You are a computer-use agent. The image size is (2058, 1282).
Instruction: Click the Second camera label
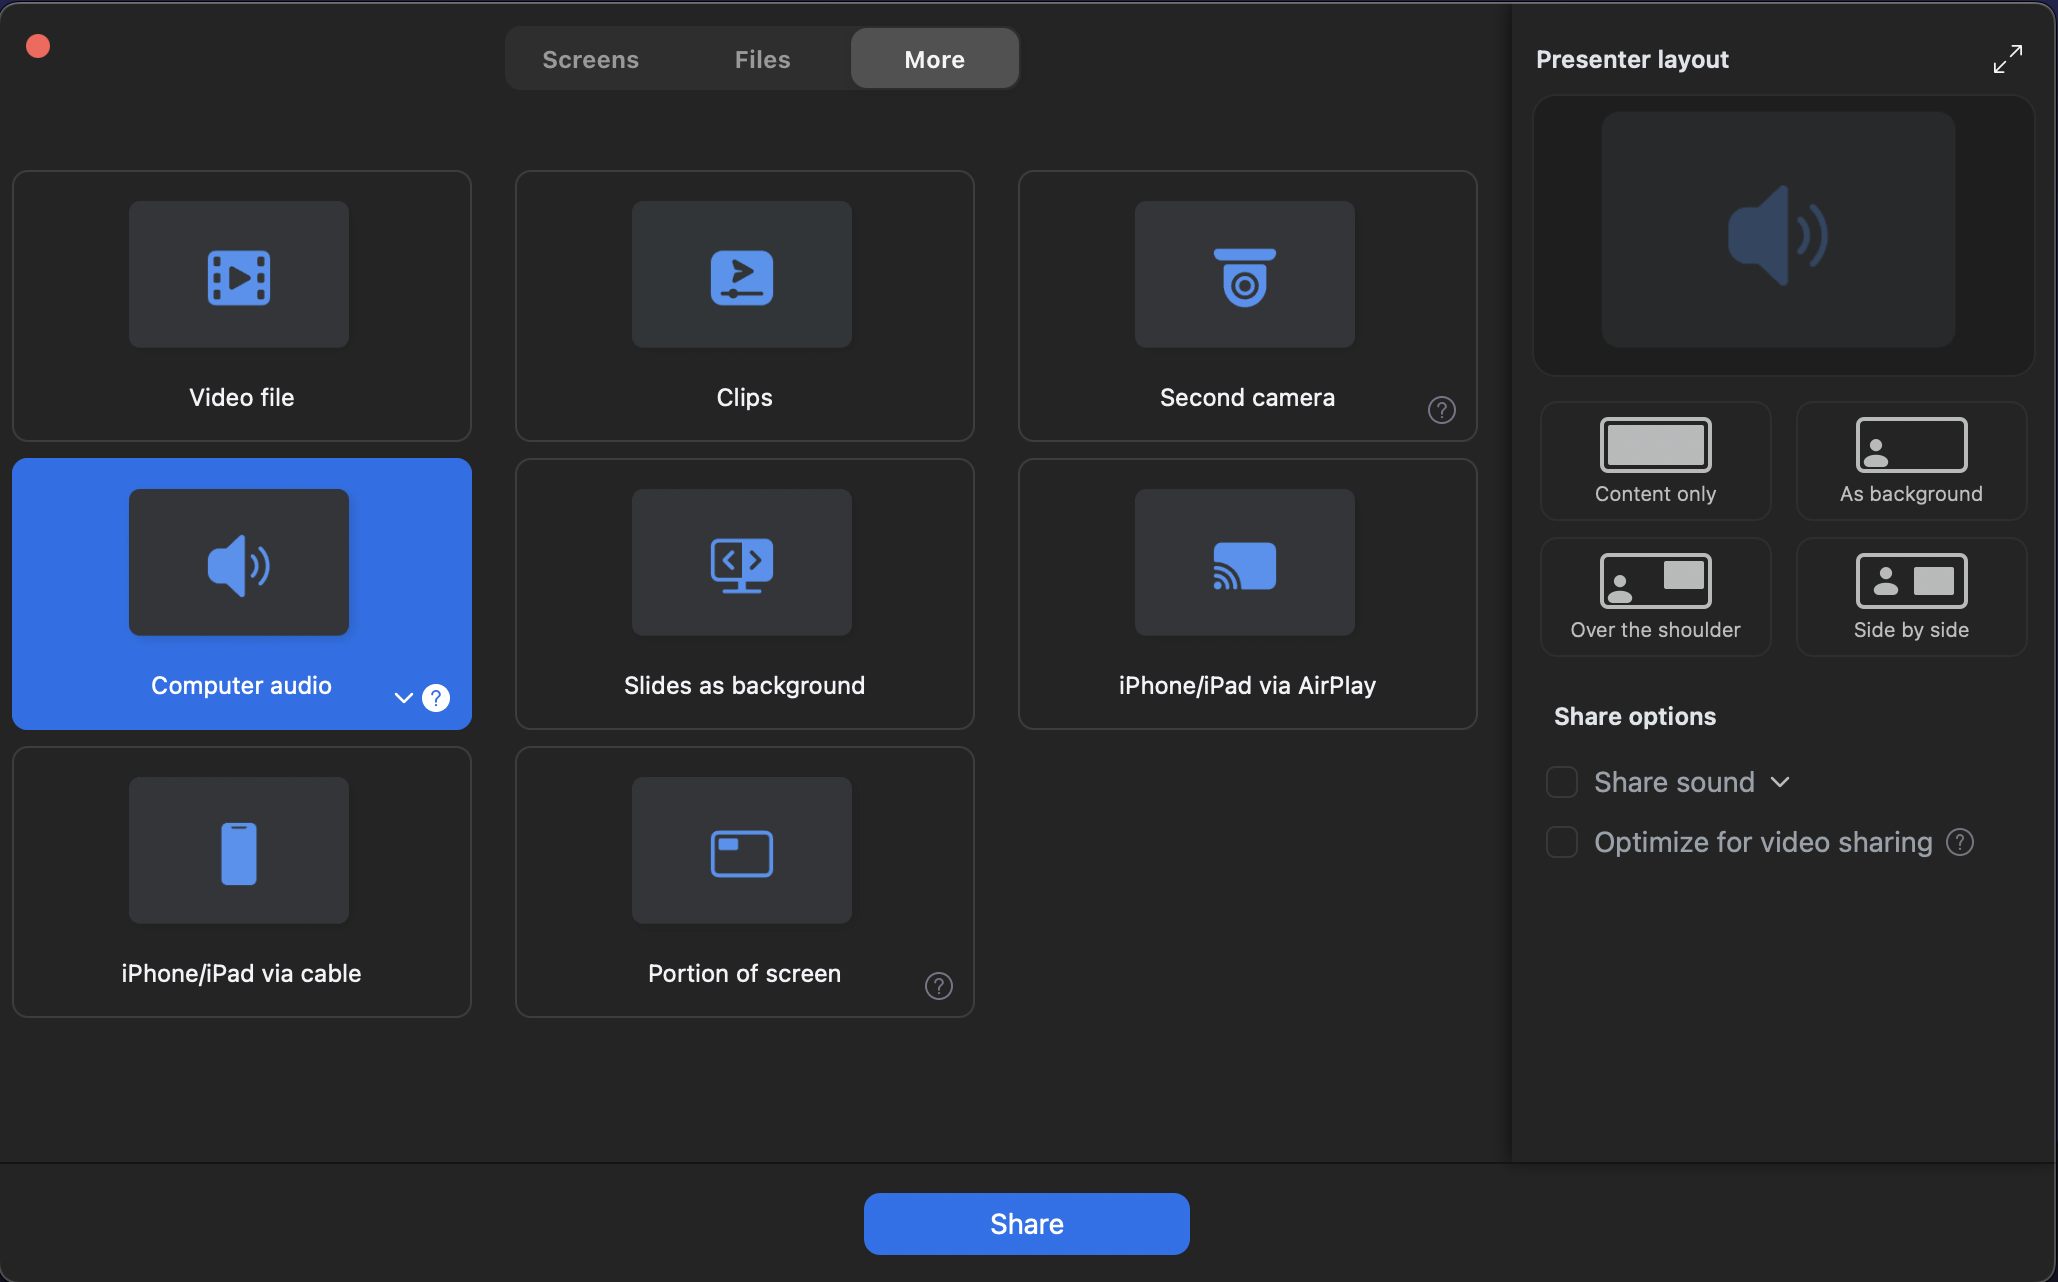point(1248,397)
